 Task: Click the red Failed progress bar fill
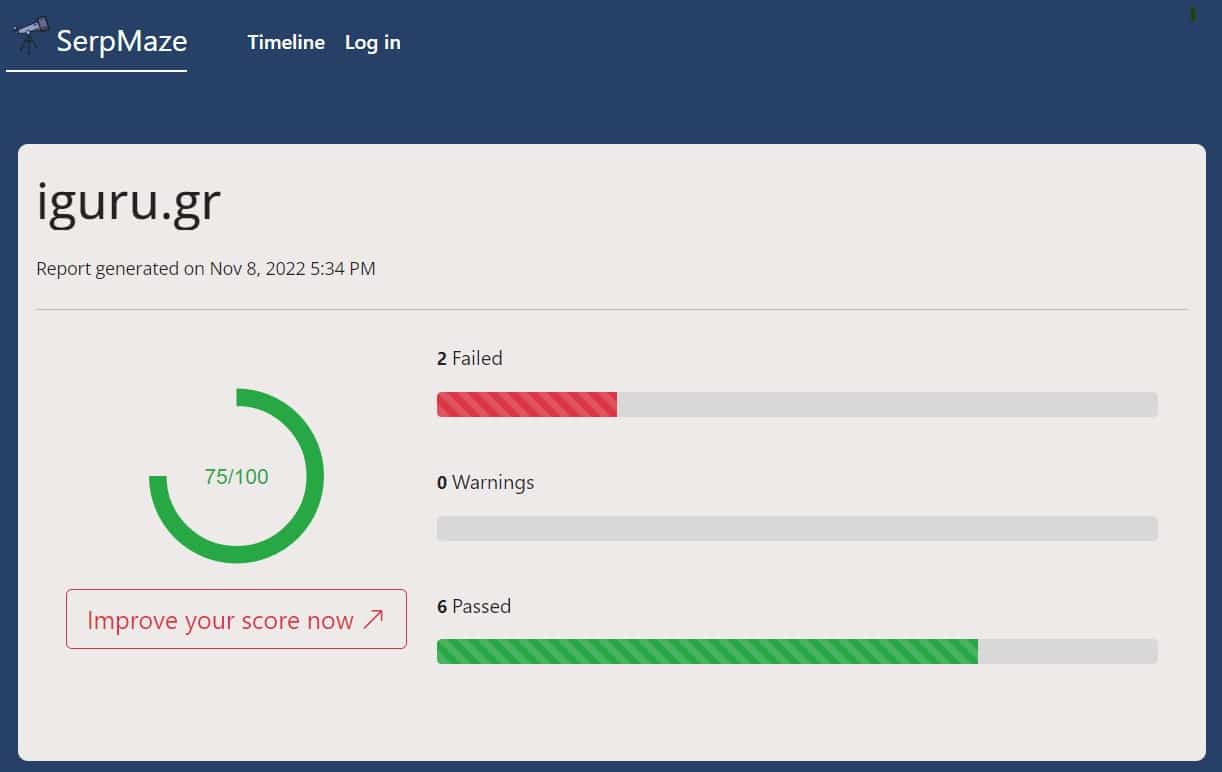pos(527,404)
